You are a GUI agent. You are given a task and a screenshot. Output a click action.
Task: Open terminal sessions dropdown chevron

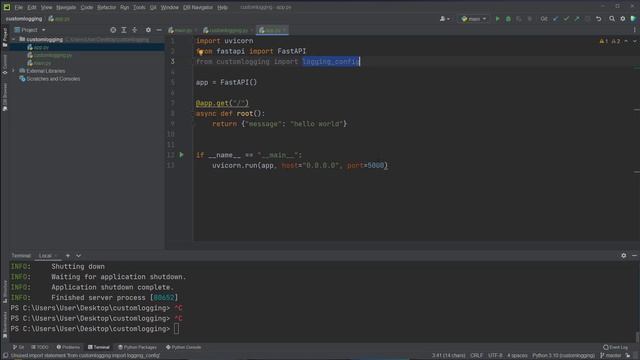78,256
